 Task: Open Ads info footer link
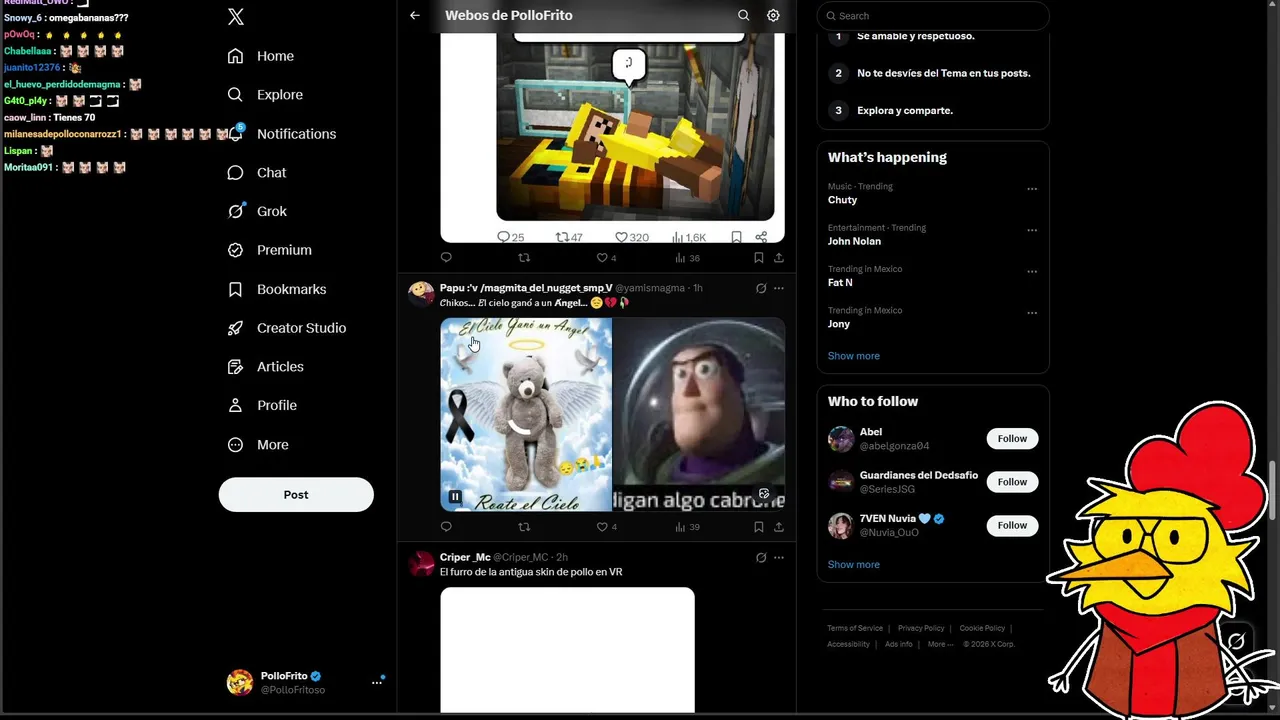(x=898, y=644)
